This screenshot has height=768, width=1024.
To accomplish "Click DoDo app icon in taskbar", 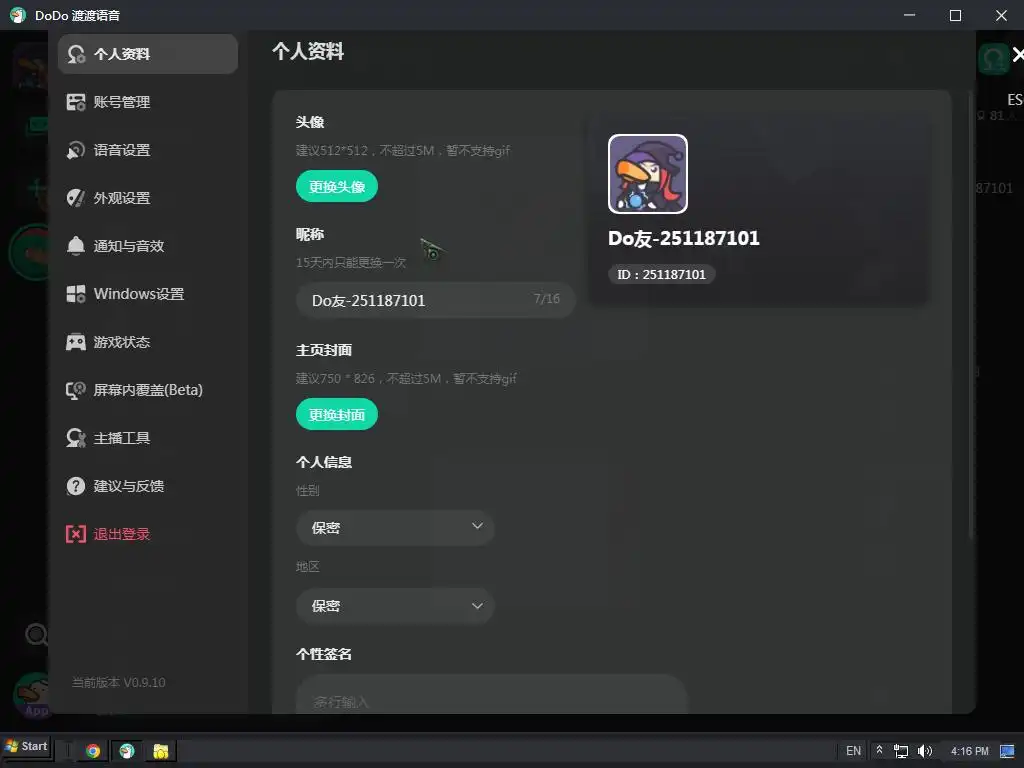I will click(x=127, y=751).
